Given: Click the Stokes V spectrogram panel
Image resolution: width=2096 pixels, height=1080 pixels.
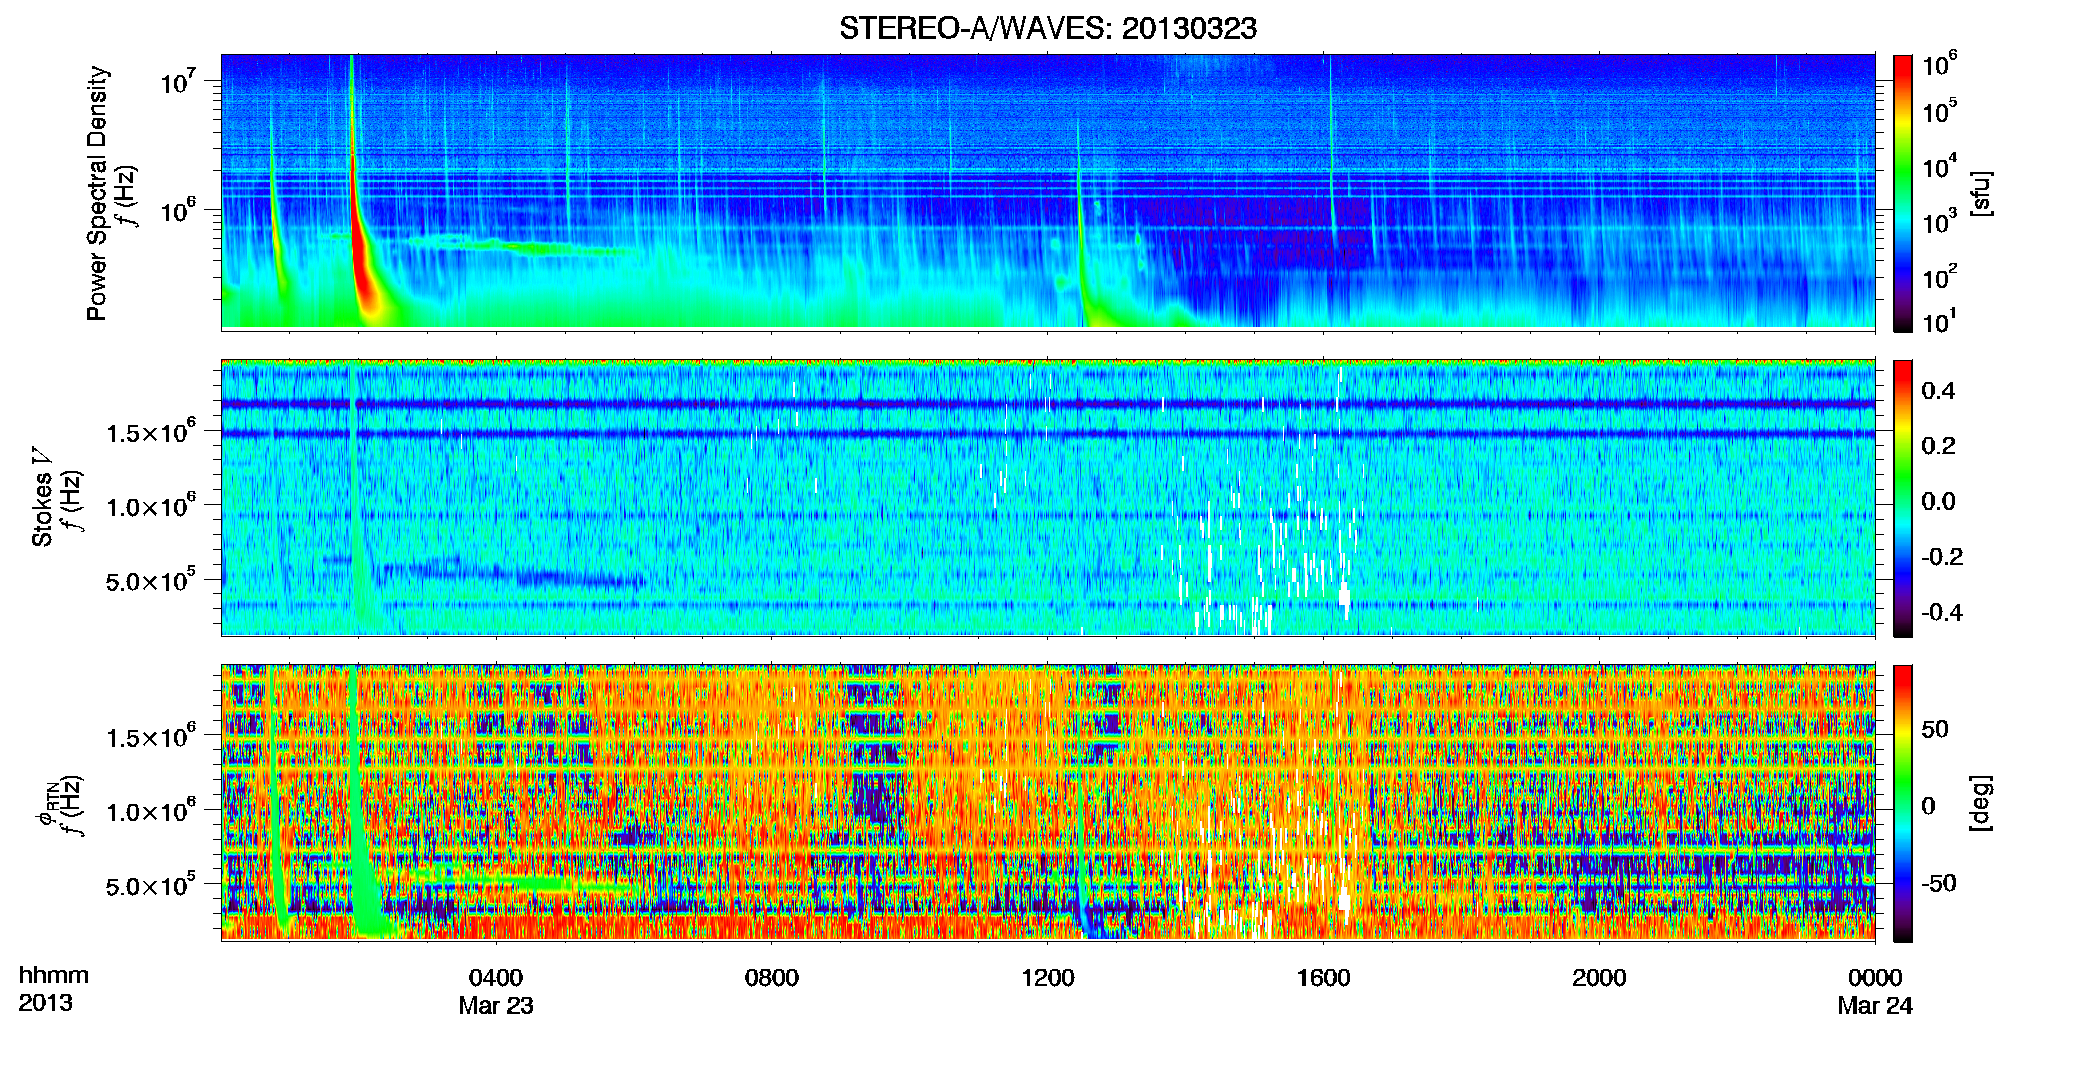Looking at the screenshot, I should (x=1048, y=498).
